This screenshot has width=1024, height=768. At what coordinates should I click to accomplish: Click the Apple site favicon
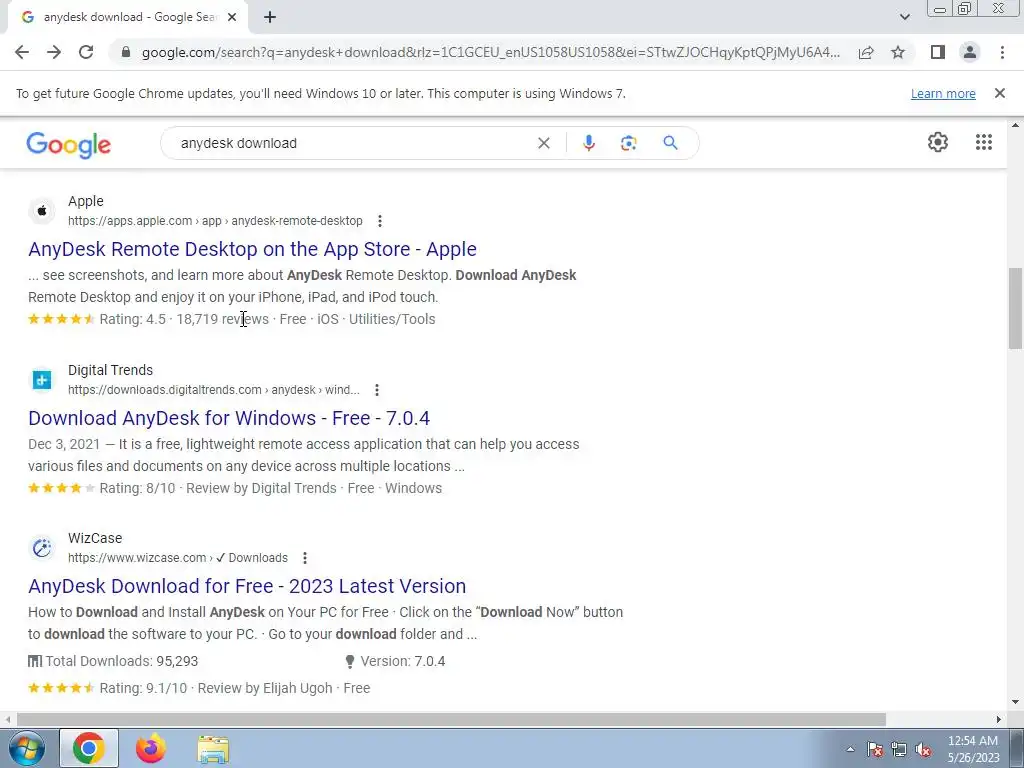pos(42,211)
